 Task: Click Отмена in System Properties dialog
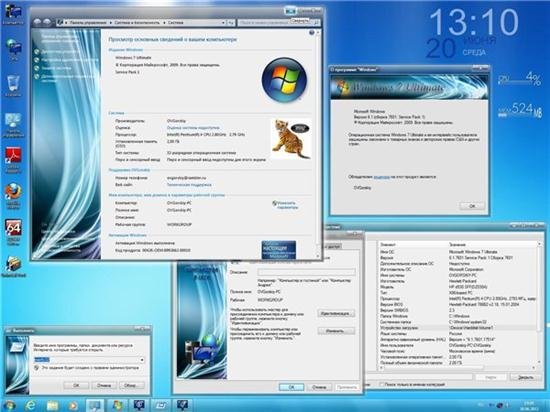(x=319, y=387)
